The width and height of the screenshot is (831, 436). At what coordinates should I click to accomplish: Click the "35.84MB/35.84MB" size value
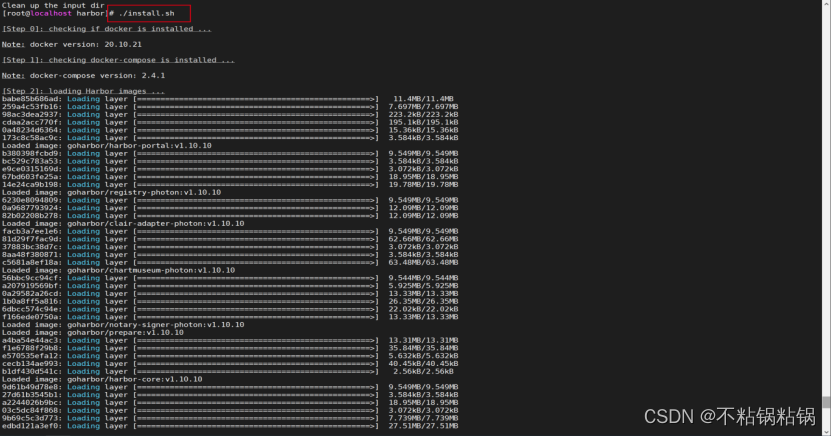[423, 348]
